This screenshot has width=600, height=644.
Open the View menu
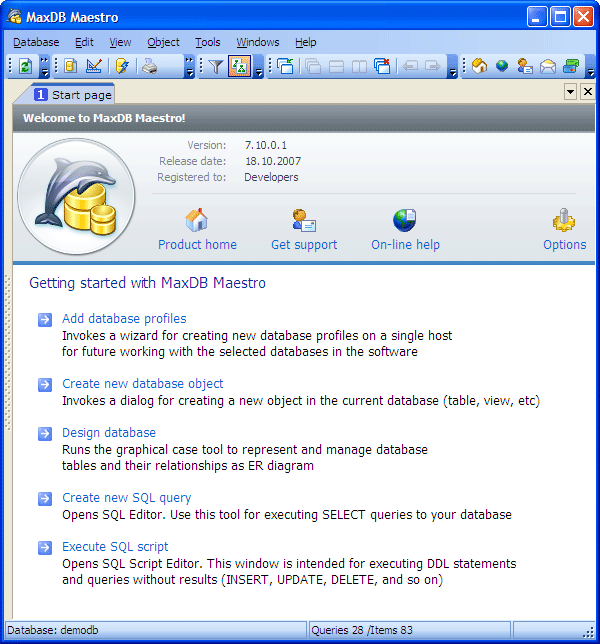120,42
